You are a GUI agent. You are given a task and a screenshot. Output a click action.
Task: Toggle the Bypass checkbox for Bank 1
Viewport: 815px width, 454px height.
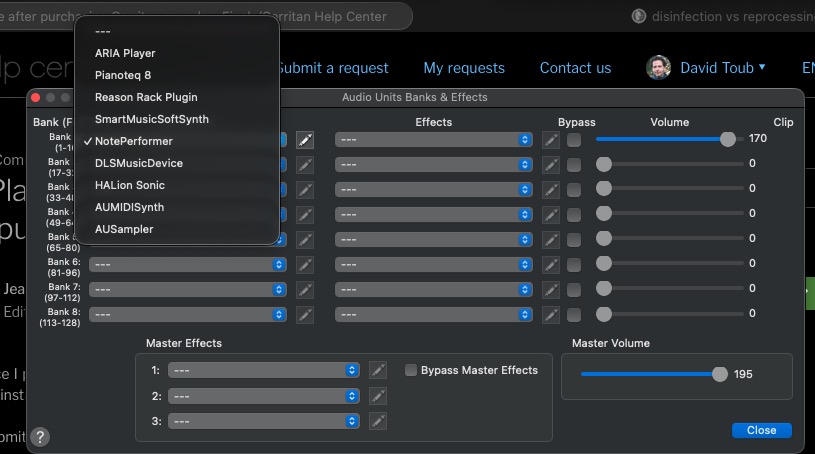[574, 139]
